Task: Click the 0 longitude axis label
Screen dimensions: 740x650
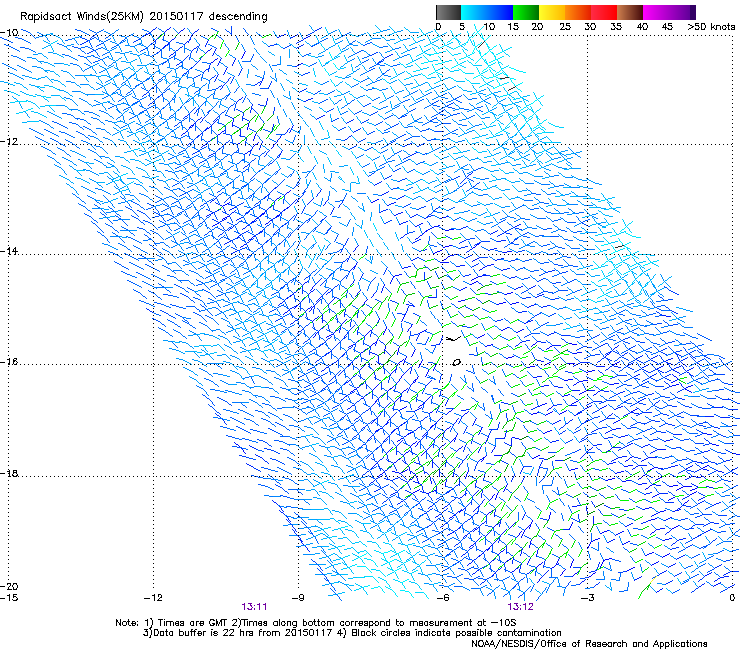Action: tap(732, 598)
